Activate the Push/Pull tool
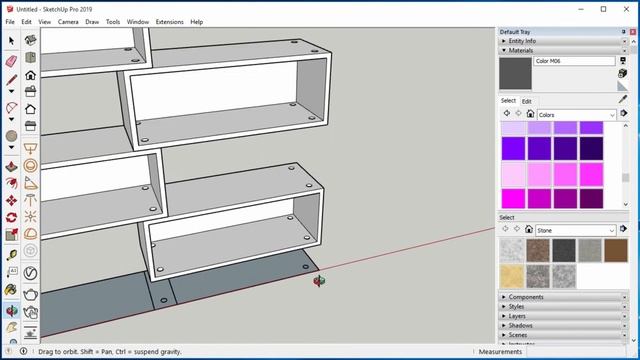Image resolution: width=640 pixels, height=360 pixels. [x=11, y=167]
